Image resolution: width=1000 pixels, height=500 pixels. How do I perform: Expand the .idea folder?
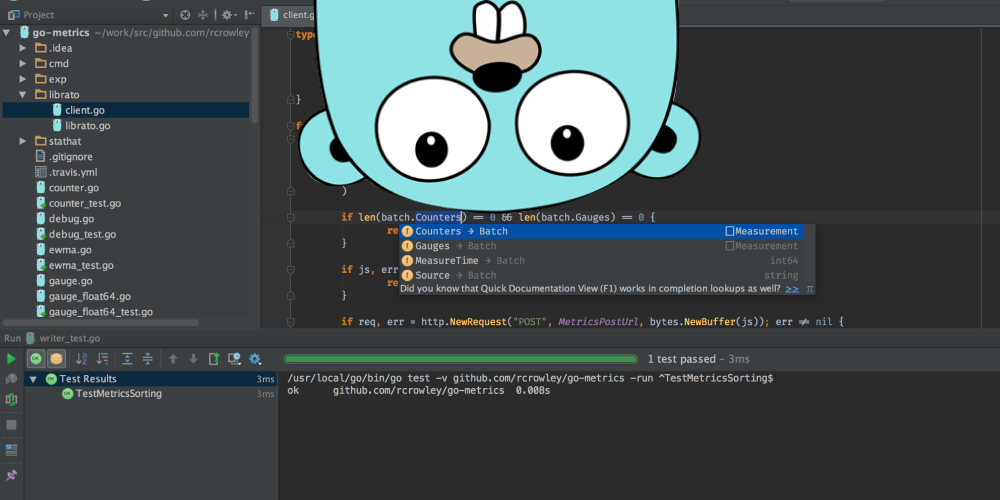click(22, 48)
